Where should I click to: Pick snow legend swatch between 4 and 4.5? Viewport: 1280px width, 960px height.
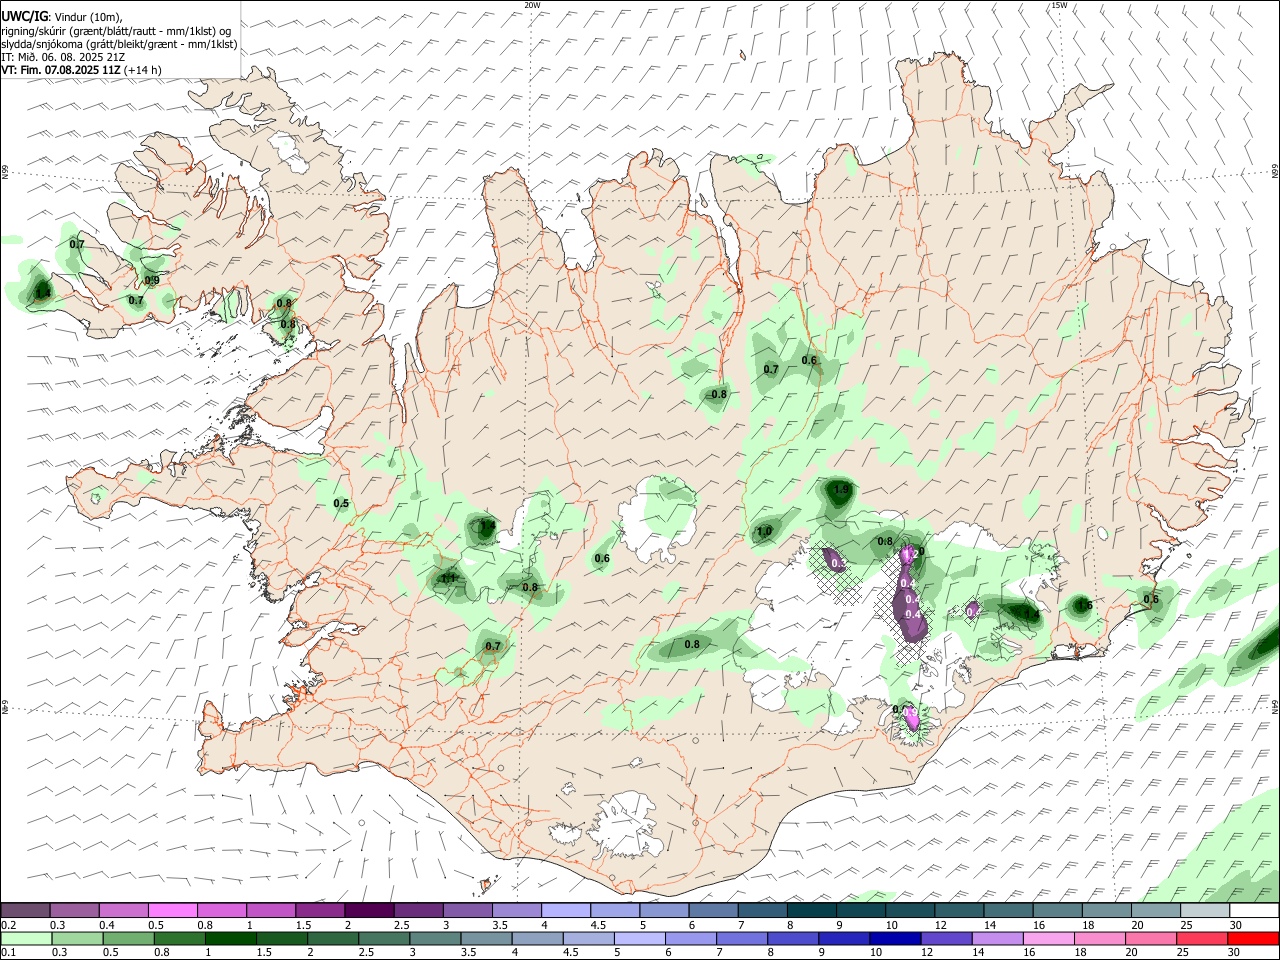(566, 910)
